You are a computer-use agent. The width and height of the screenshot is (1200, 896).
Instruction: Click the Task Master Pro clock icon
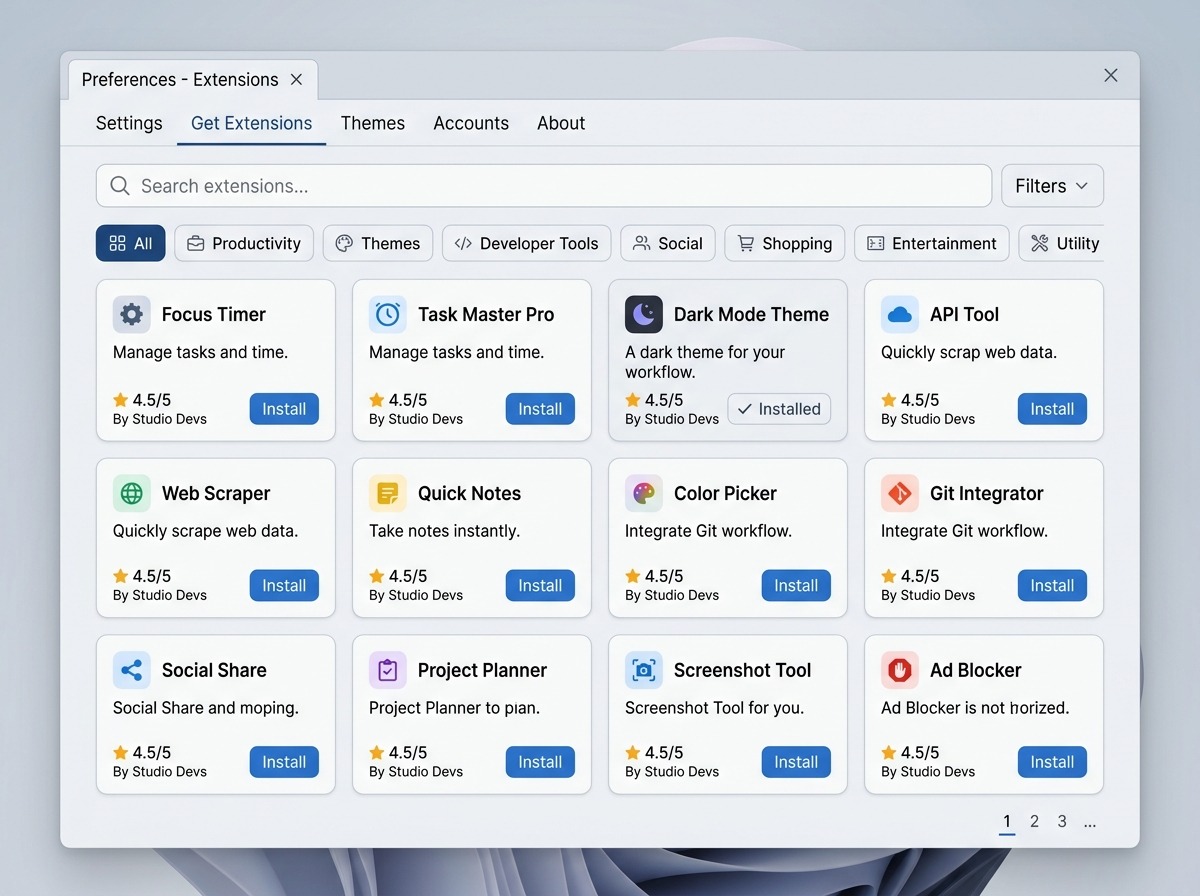tap(387, 314)
